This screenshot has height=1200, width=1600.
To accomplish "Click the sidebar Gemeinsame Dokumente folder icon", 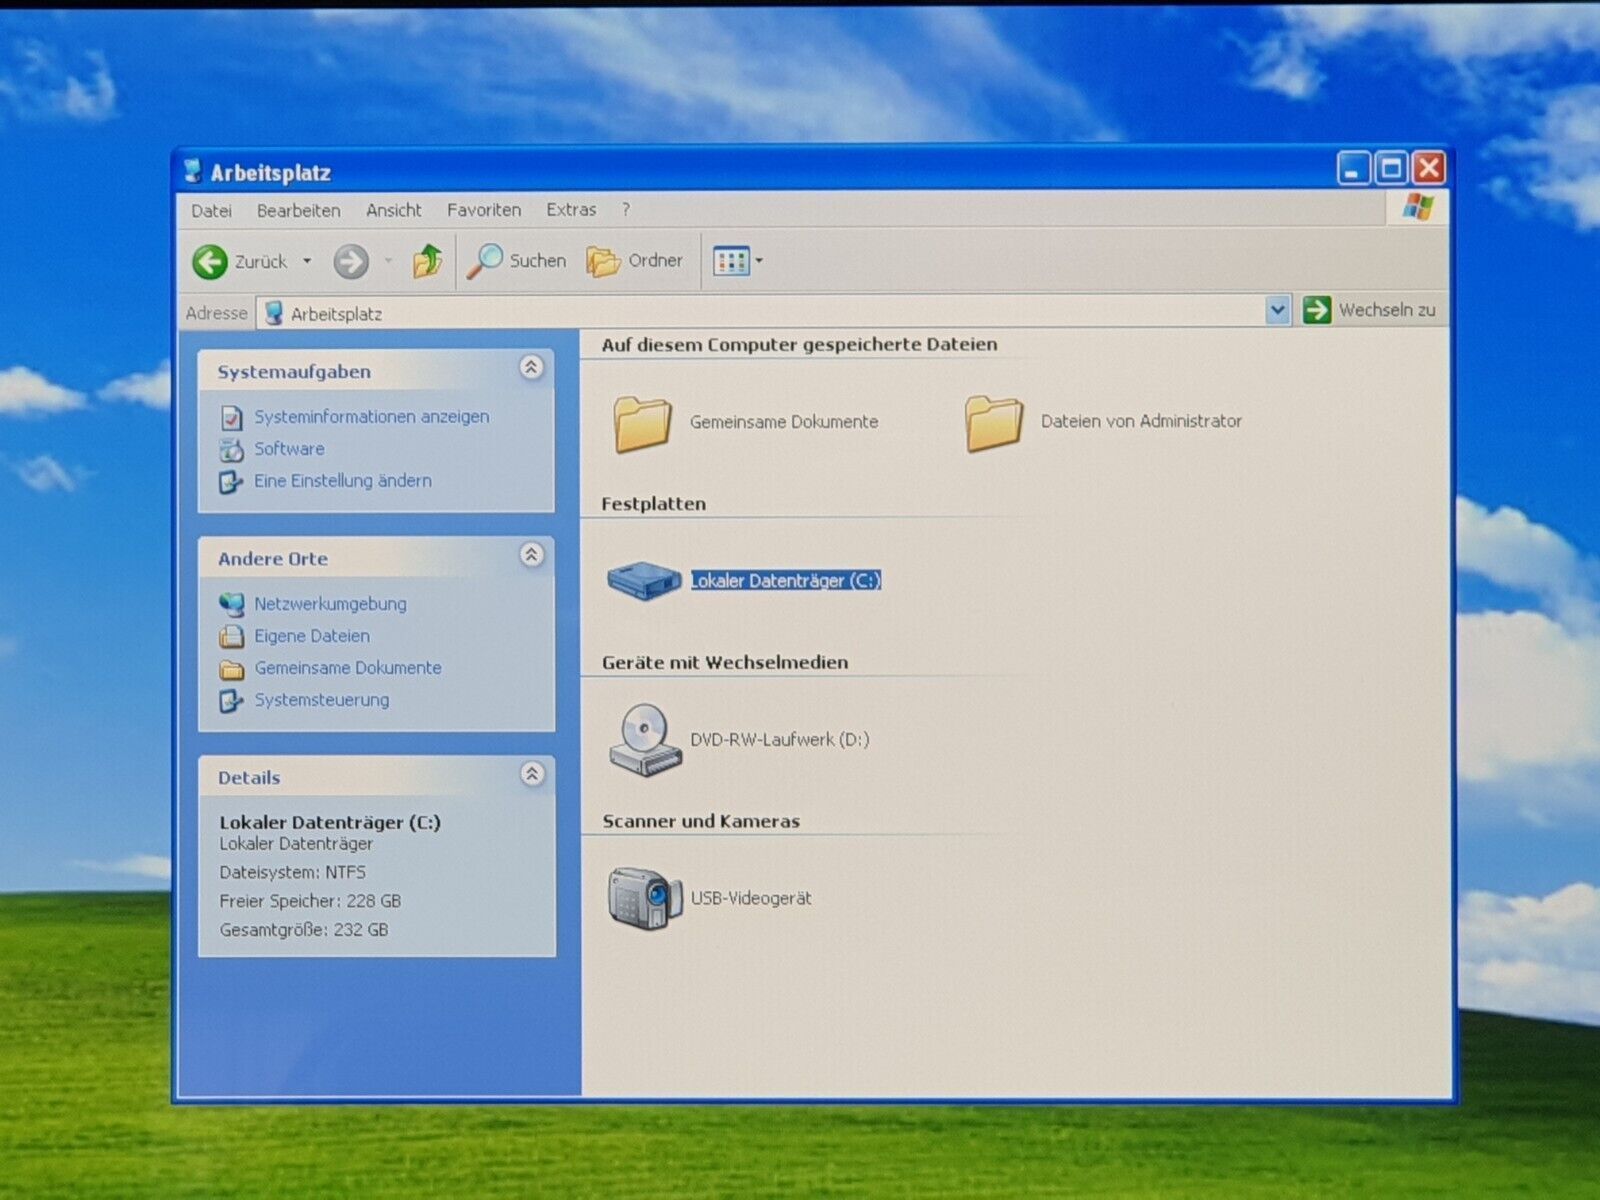I will click(x=232, y=669).
